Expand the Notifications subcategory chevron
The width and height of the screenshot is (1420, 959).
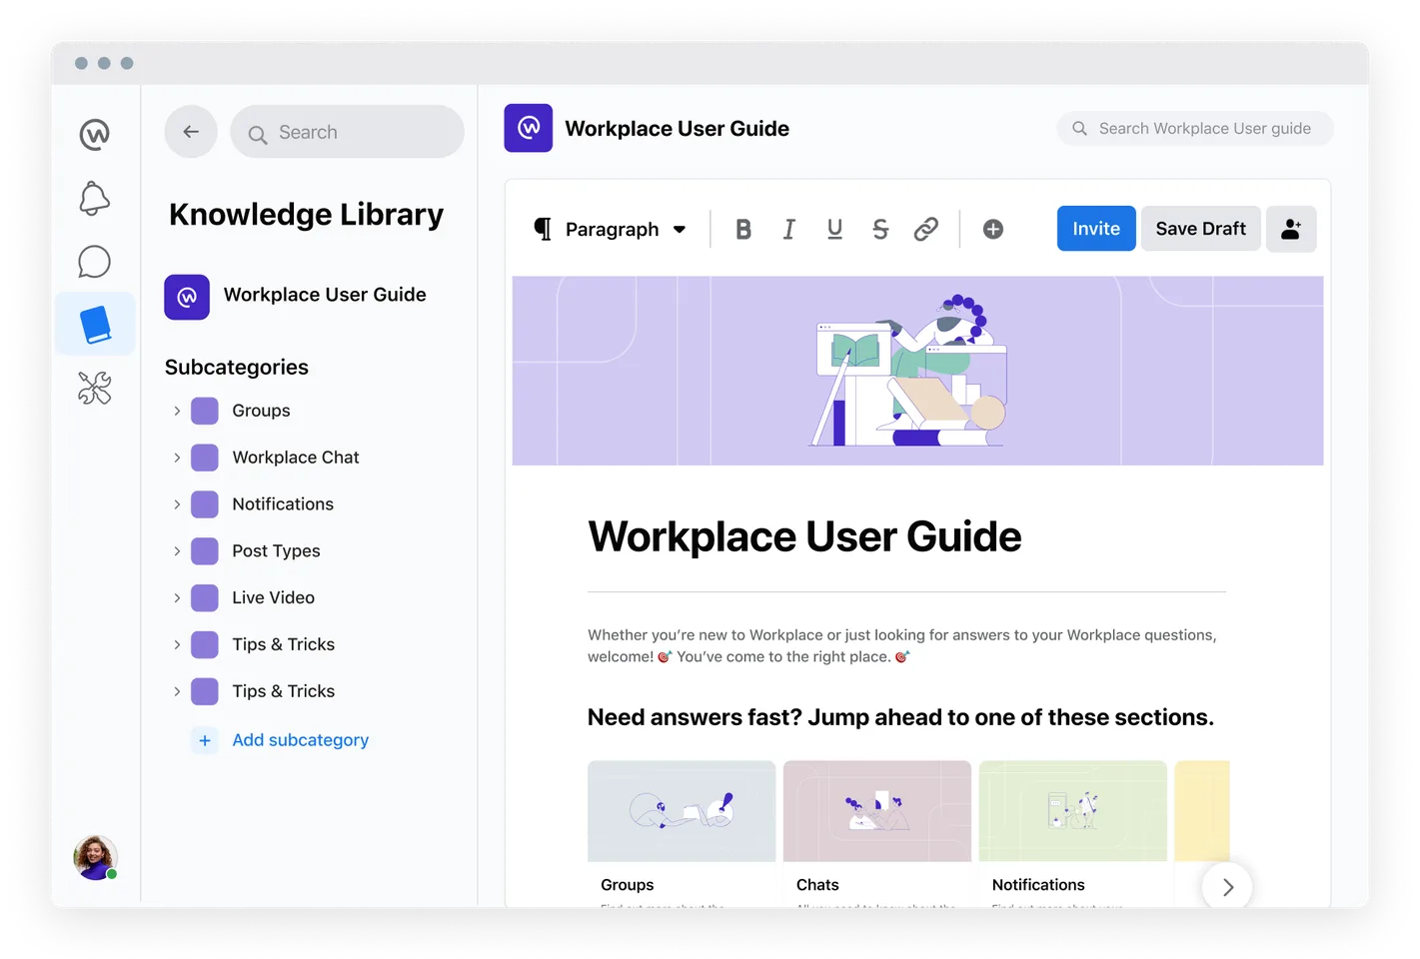[x=177, y=504]
